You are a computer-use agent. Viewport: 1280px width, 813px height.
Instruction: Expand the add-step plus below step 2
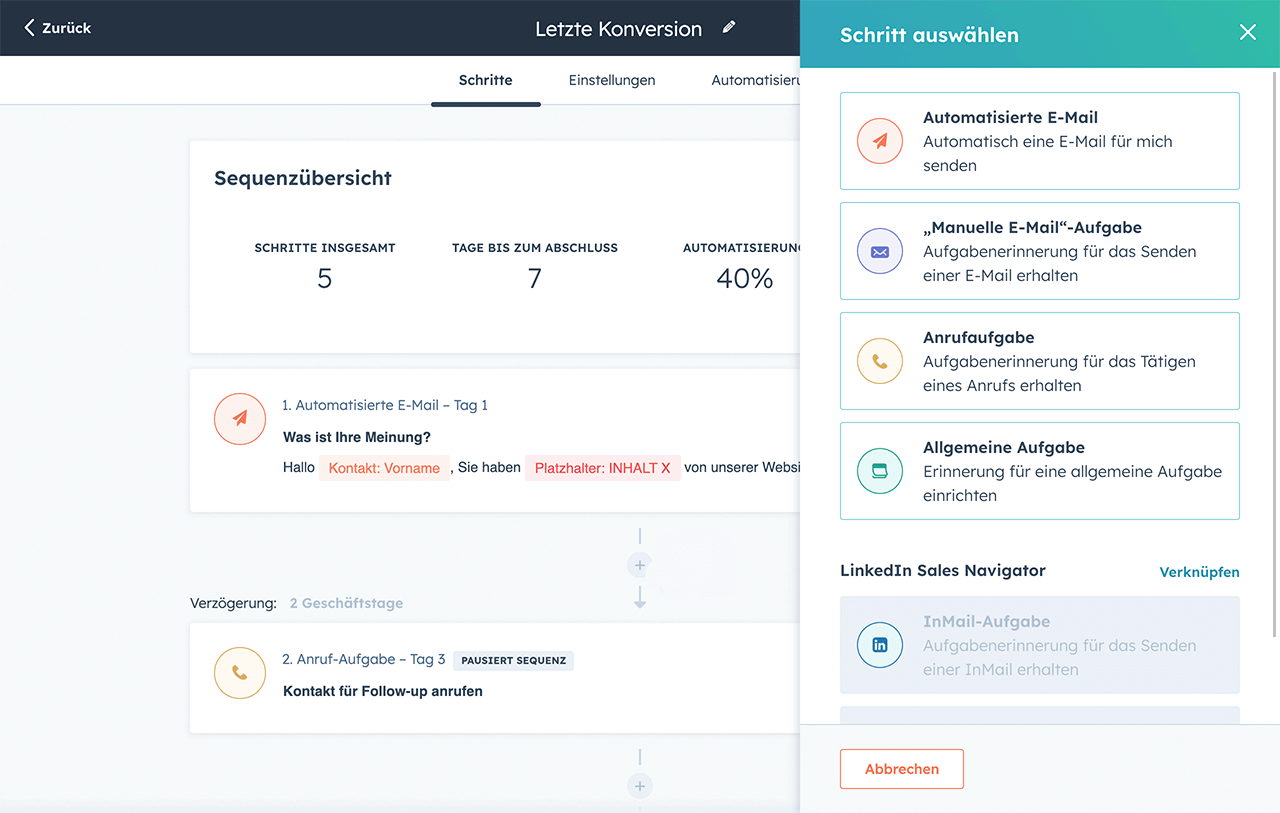click(x=639, y=786)
